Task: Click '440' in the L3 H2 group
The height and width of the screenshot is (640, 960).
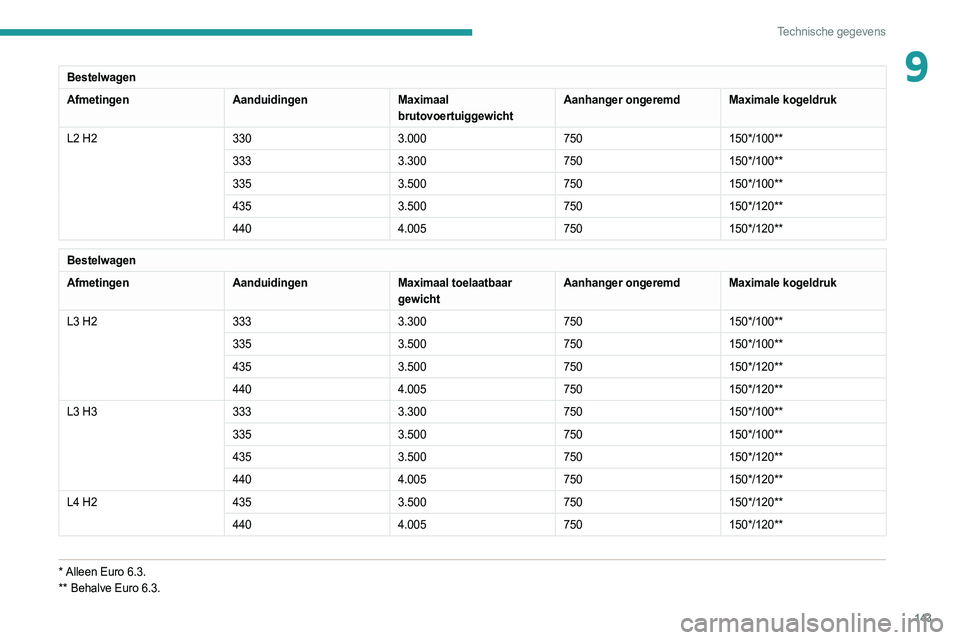Action: [x=242, y=389]
